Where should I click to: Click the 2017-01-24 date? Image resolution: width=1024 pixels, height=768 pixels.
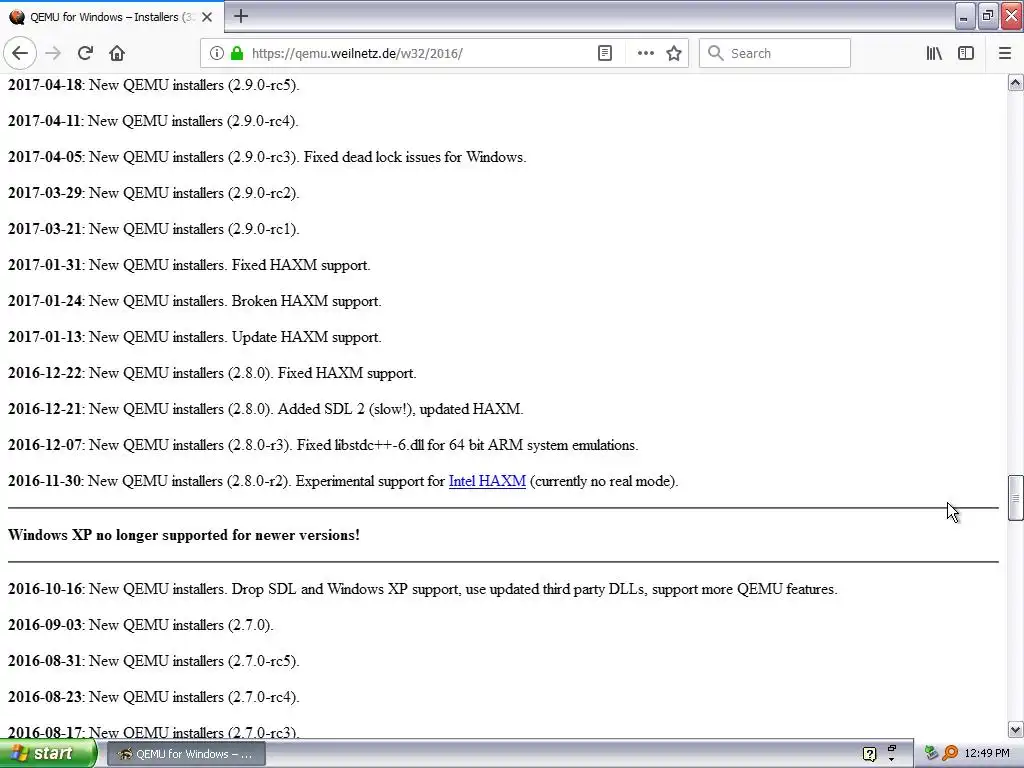pos(44,301)
